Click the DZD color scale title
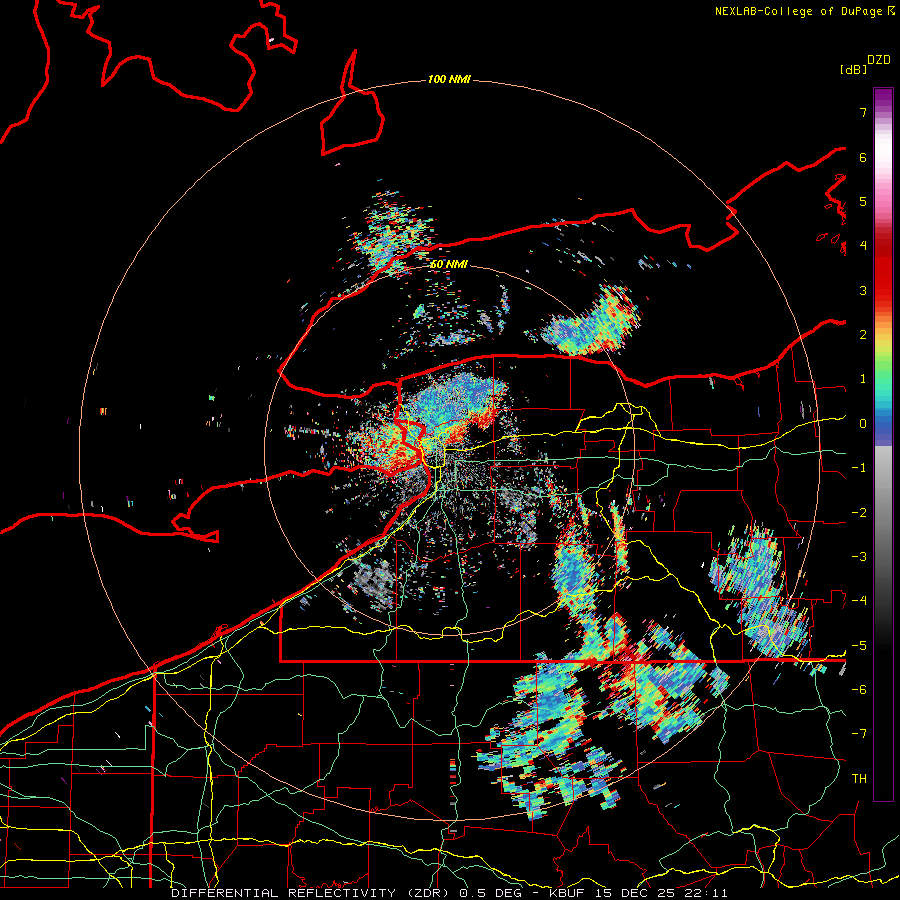The image size is (900, 900). pos(879,60)
